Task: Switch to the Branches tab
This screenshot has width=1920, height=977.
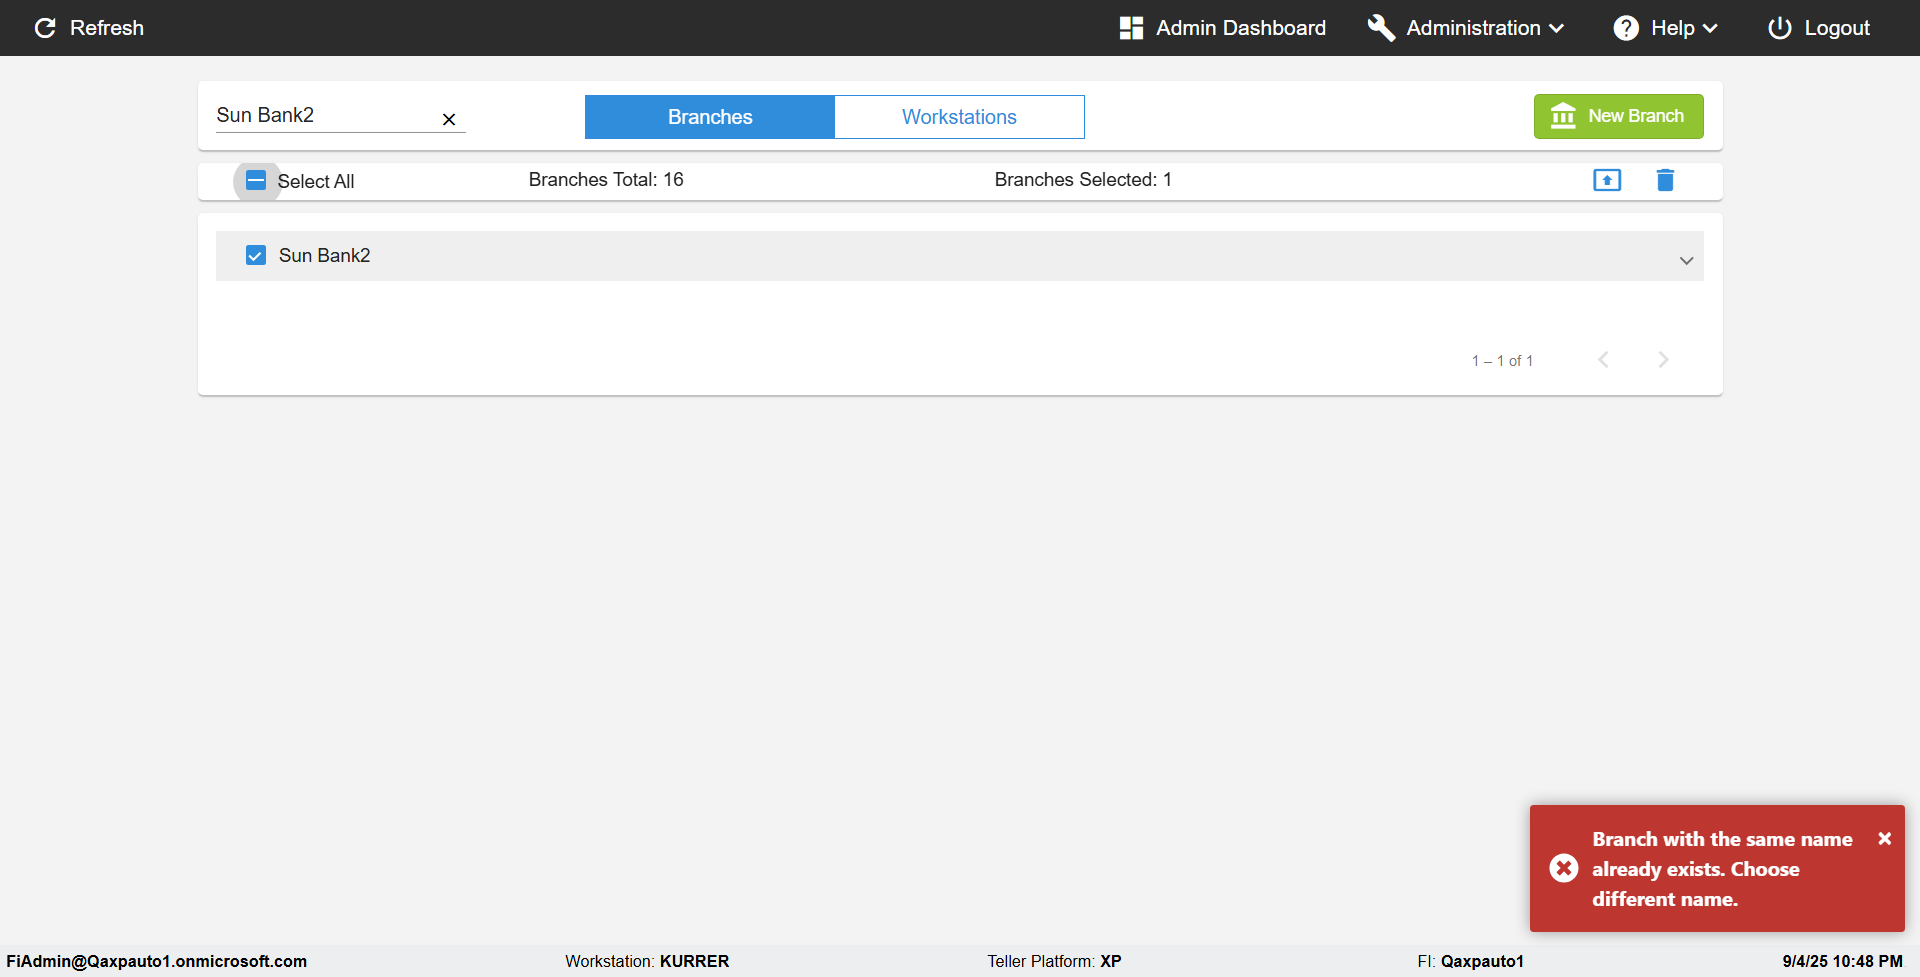Action: (x=710, y=117)
